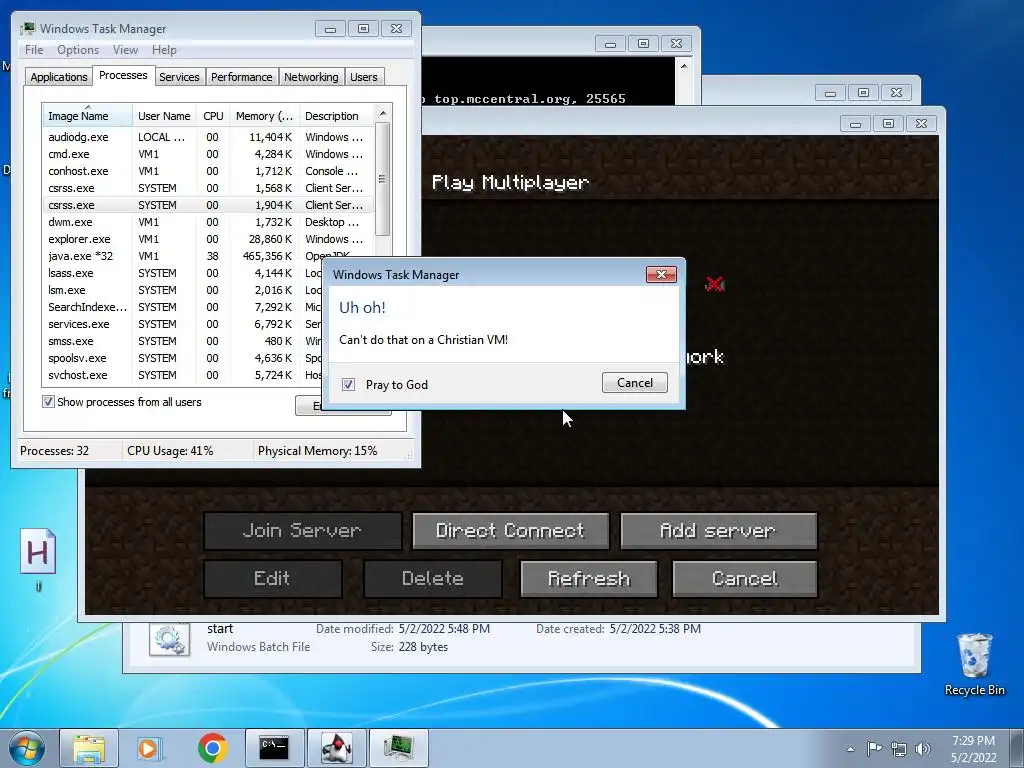Click the console window scroll up arrow

[x=684, y=66]
